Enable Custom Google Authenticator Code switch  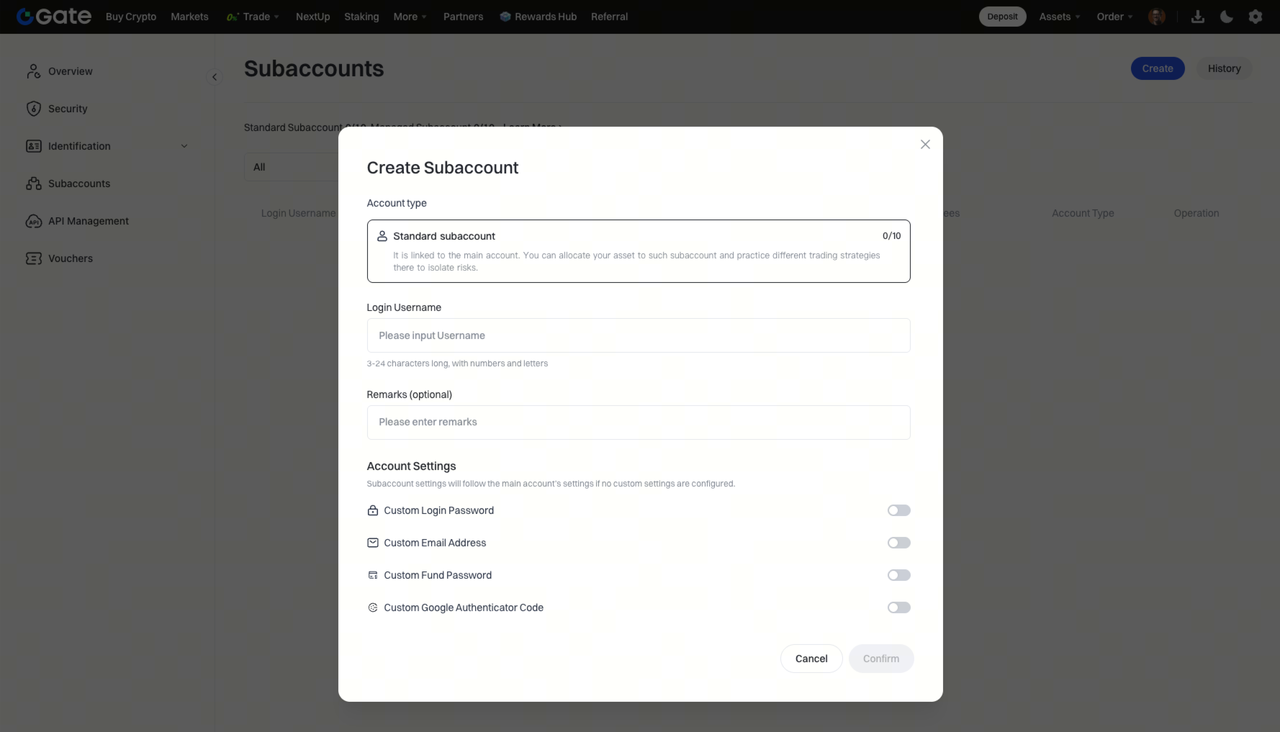point(898,607)
